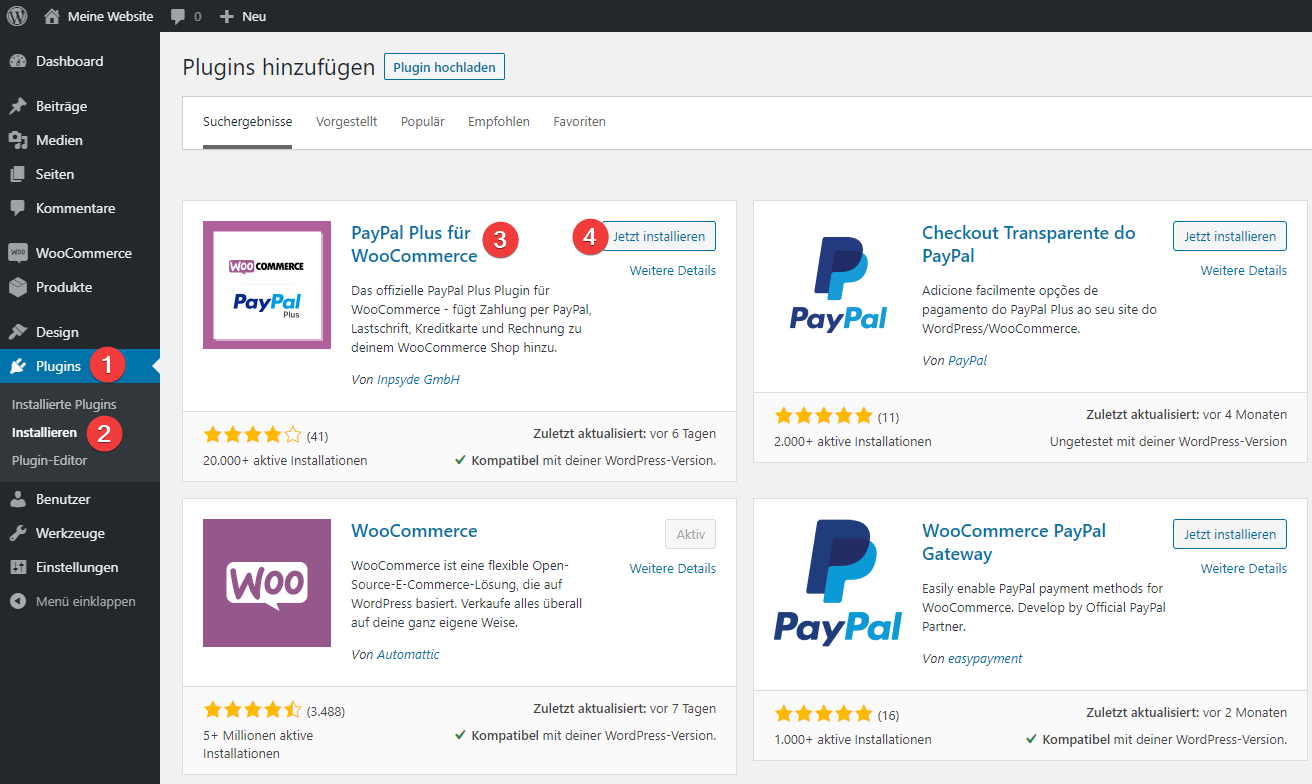Viewport: 1312px width, 784px height.
Task: Open Meine Website home icon link
Action: (52, 16)
